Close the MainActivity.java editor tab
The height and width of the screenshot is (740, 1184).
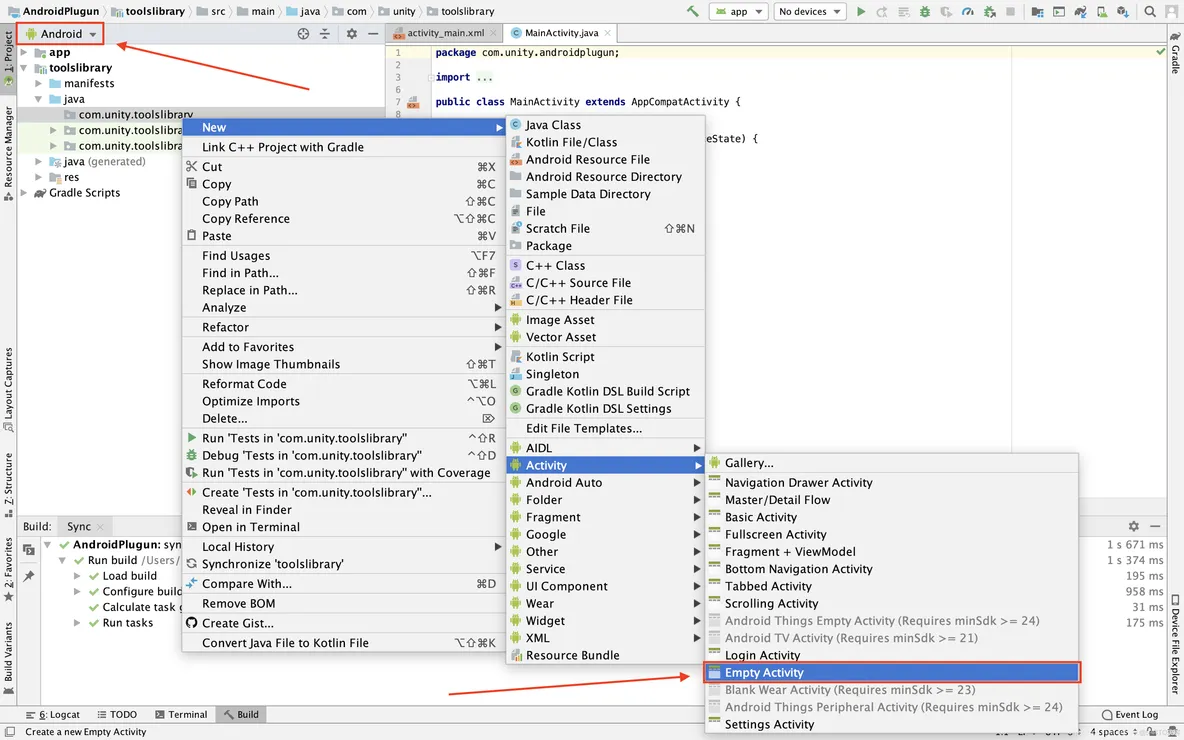(607, 33)
